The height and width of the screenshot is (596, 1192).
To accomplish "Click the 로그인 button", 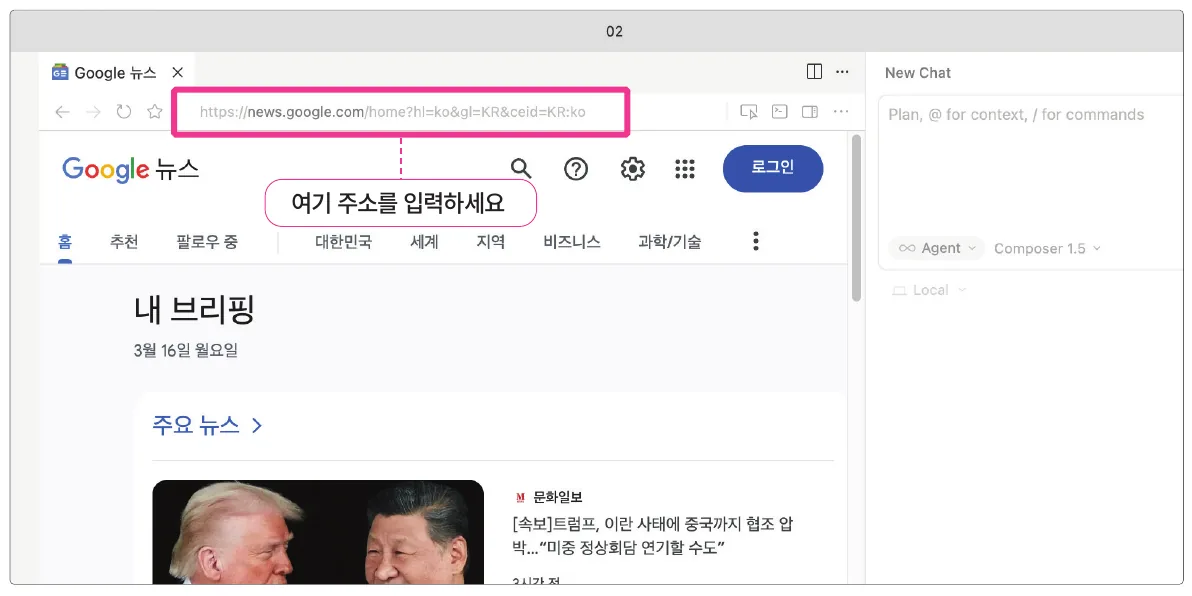I will [772, 168].
